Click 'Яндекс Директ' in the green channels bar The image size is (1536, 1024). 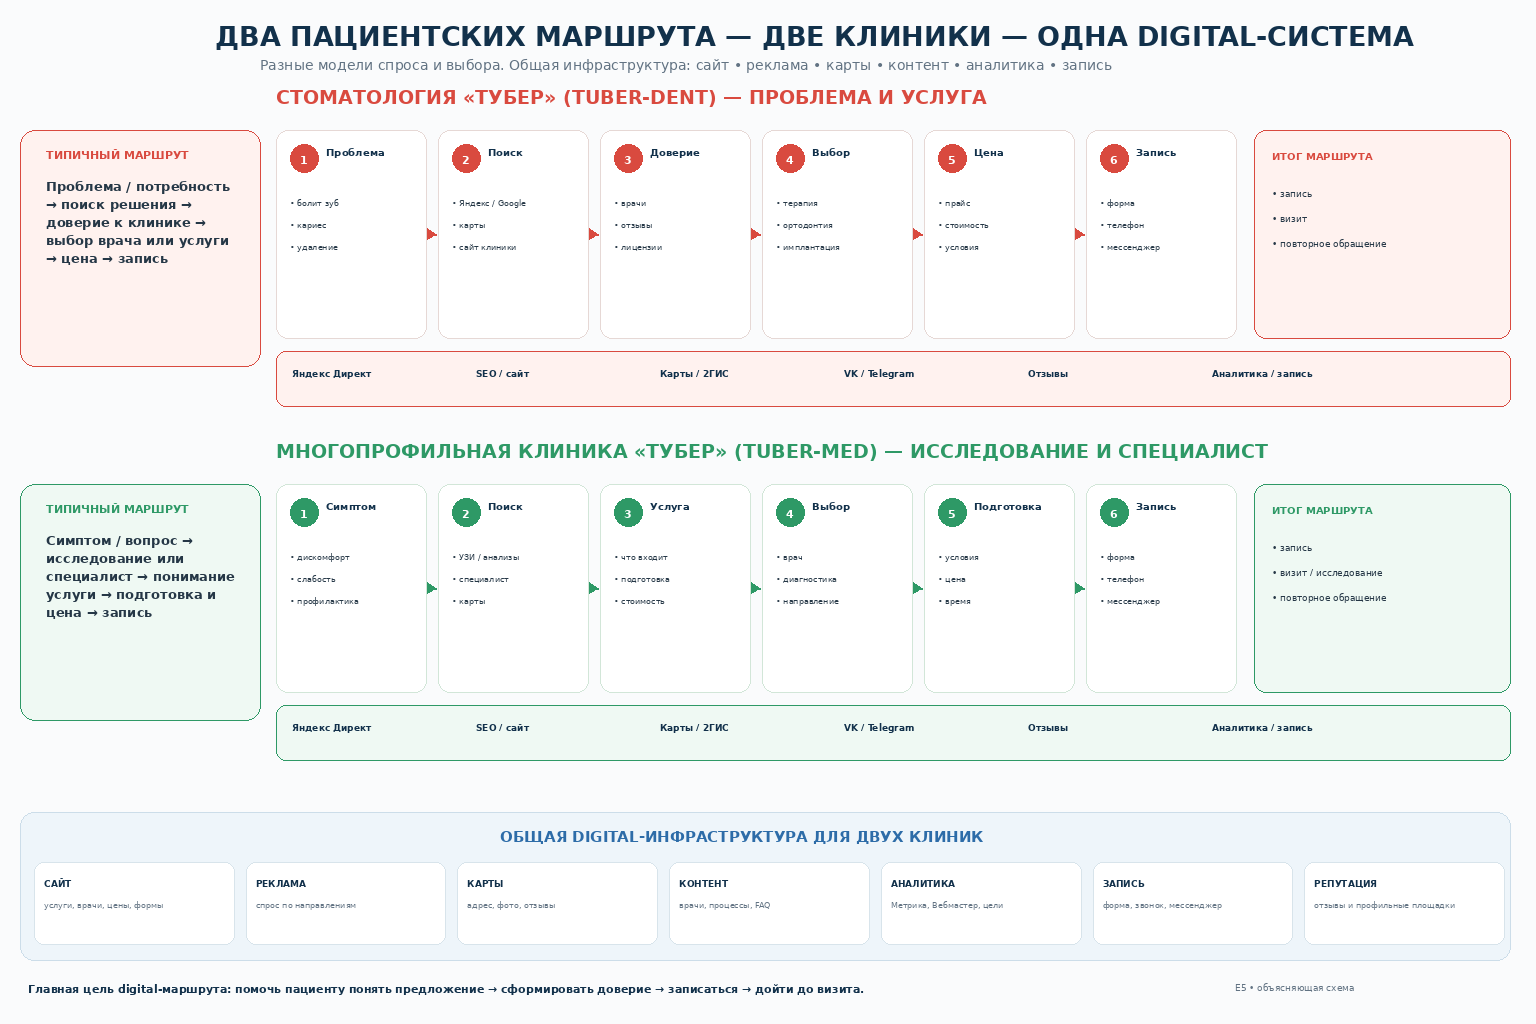[331, 728]
